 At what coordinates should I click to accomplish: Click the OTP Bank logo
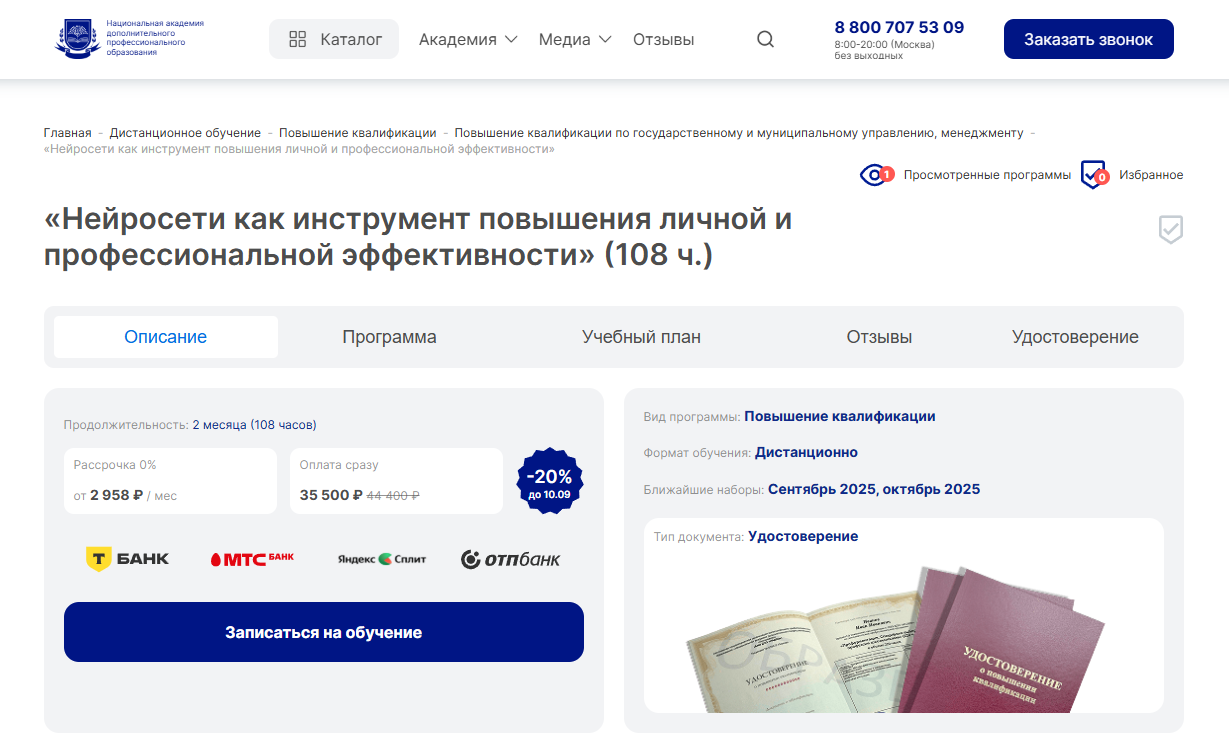(510, 559)
